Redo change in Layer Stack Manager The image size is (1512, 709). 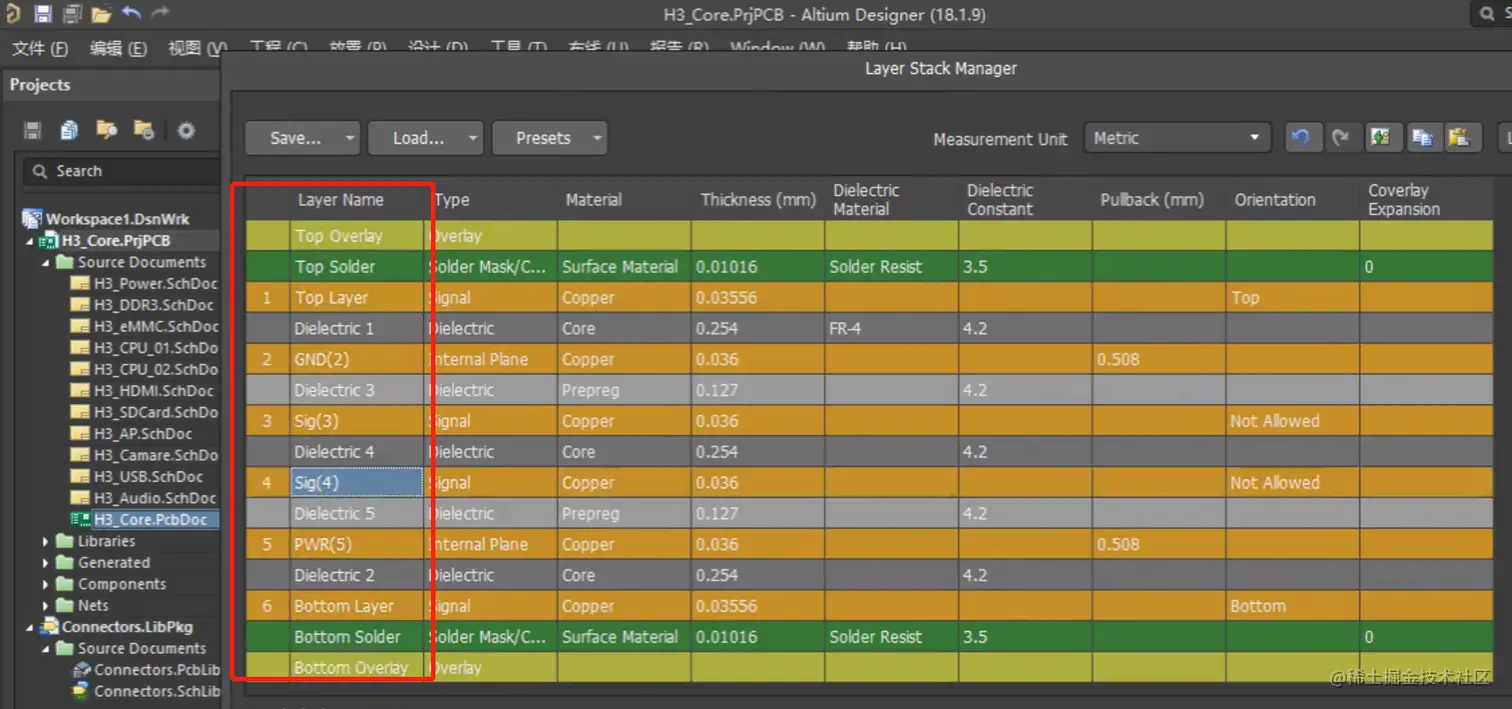click(1341, 138)
